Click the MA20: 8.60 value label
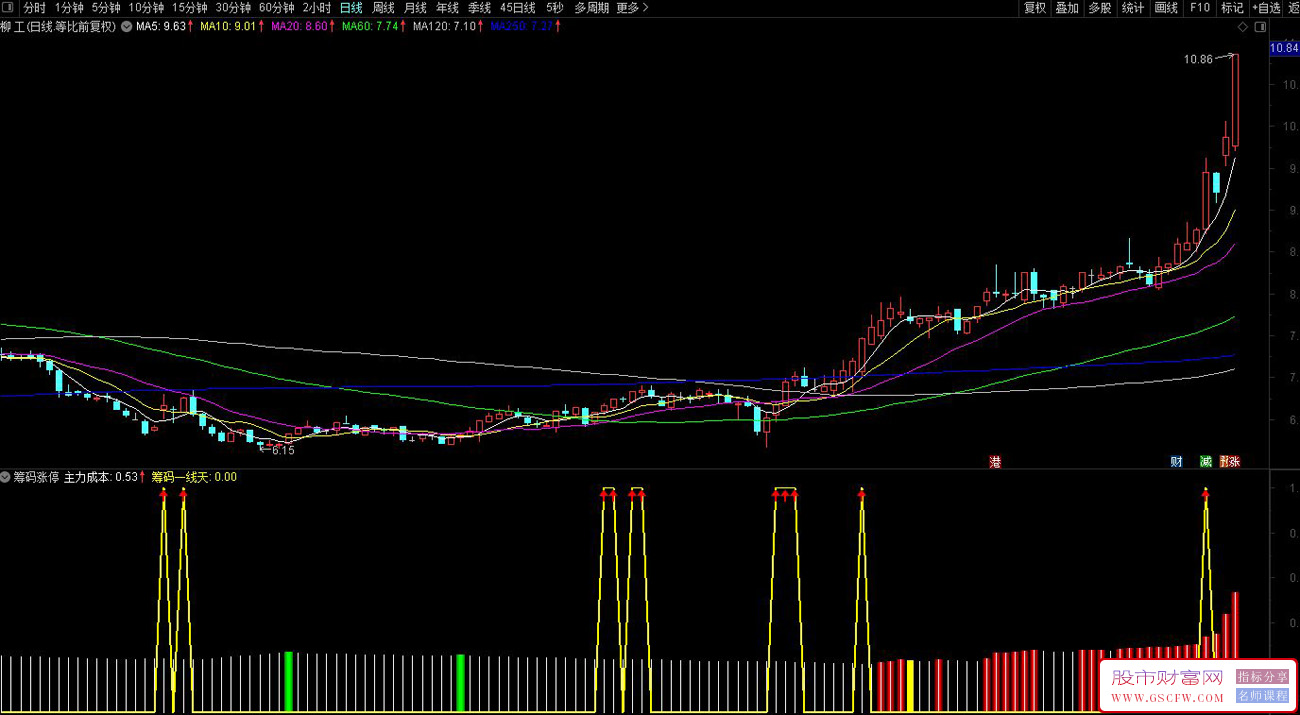The height and width of the screenshot is (715, 1300). 299,27
